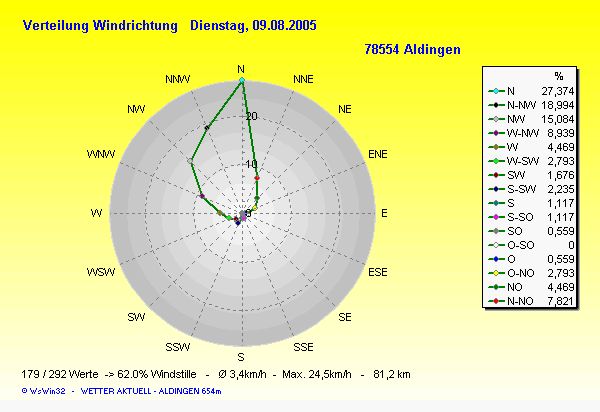Click the N-NO red legend marker

point(497,301)
